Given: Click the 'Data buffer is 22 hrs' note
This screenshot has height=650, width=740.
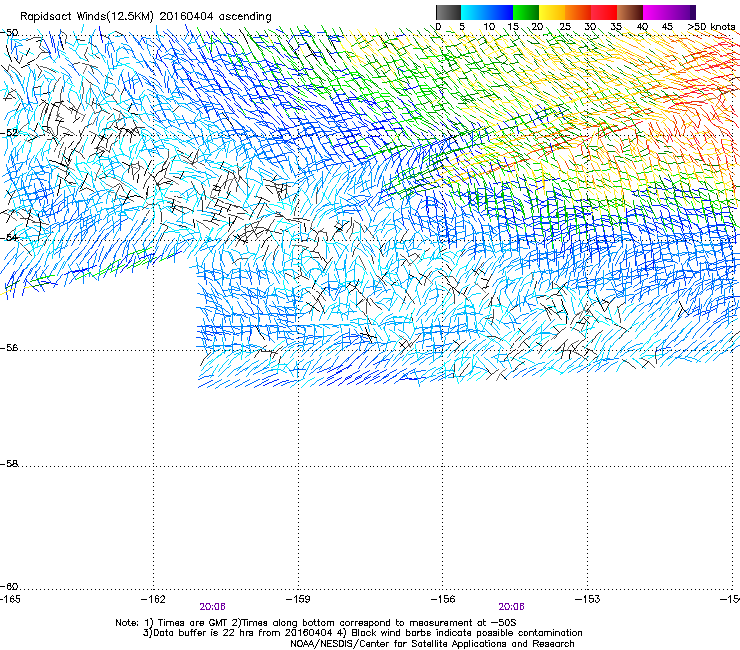Looking at the screenshot, I should pyautogui.click(x=362, y=633).
